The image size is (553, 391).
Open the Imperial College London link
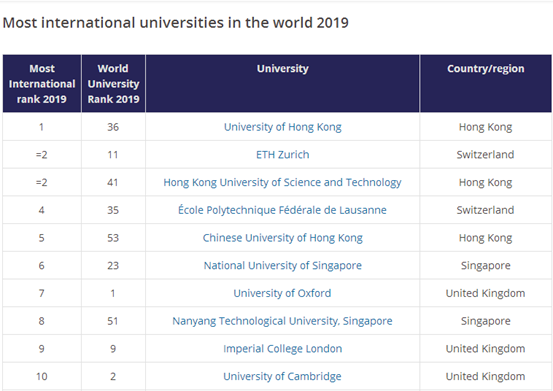pos(282,349)
